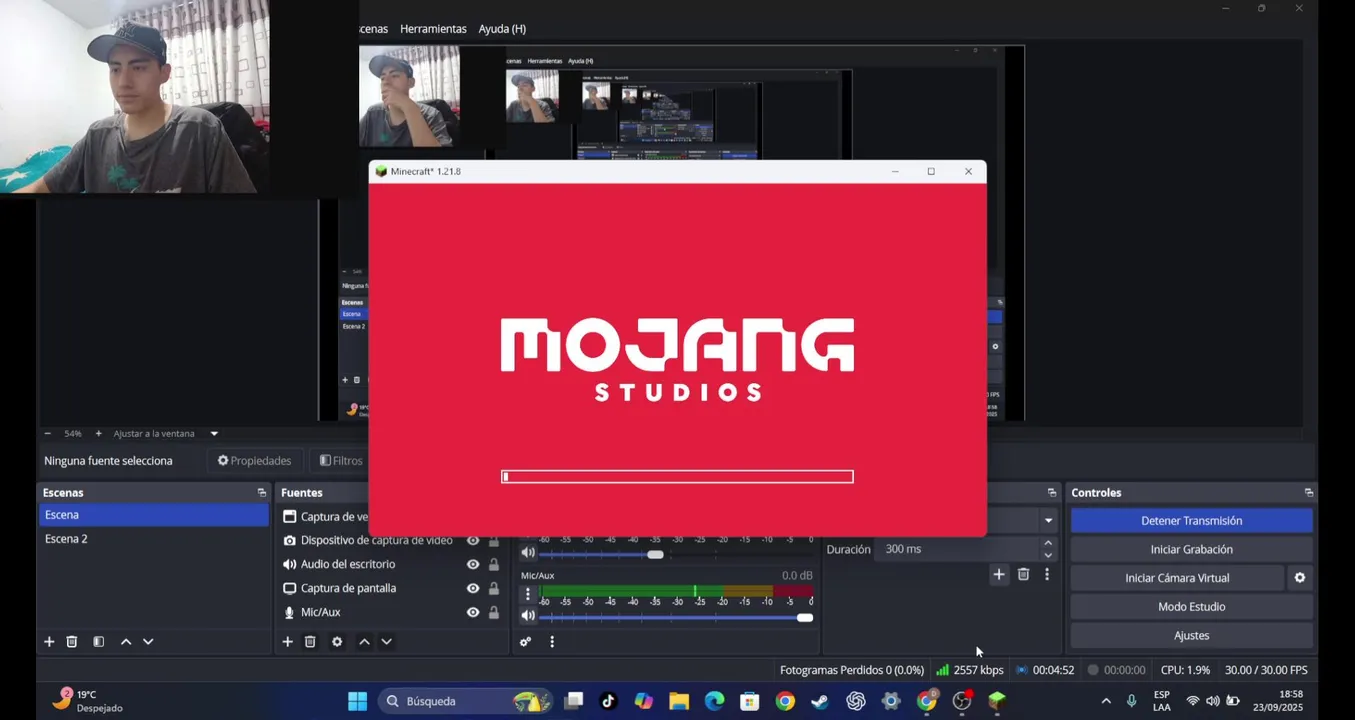The height and width of the screenshot is (720, 1355).
Task: Open preview scaling dropdown arrow
Action: (x=214, y=434)
